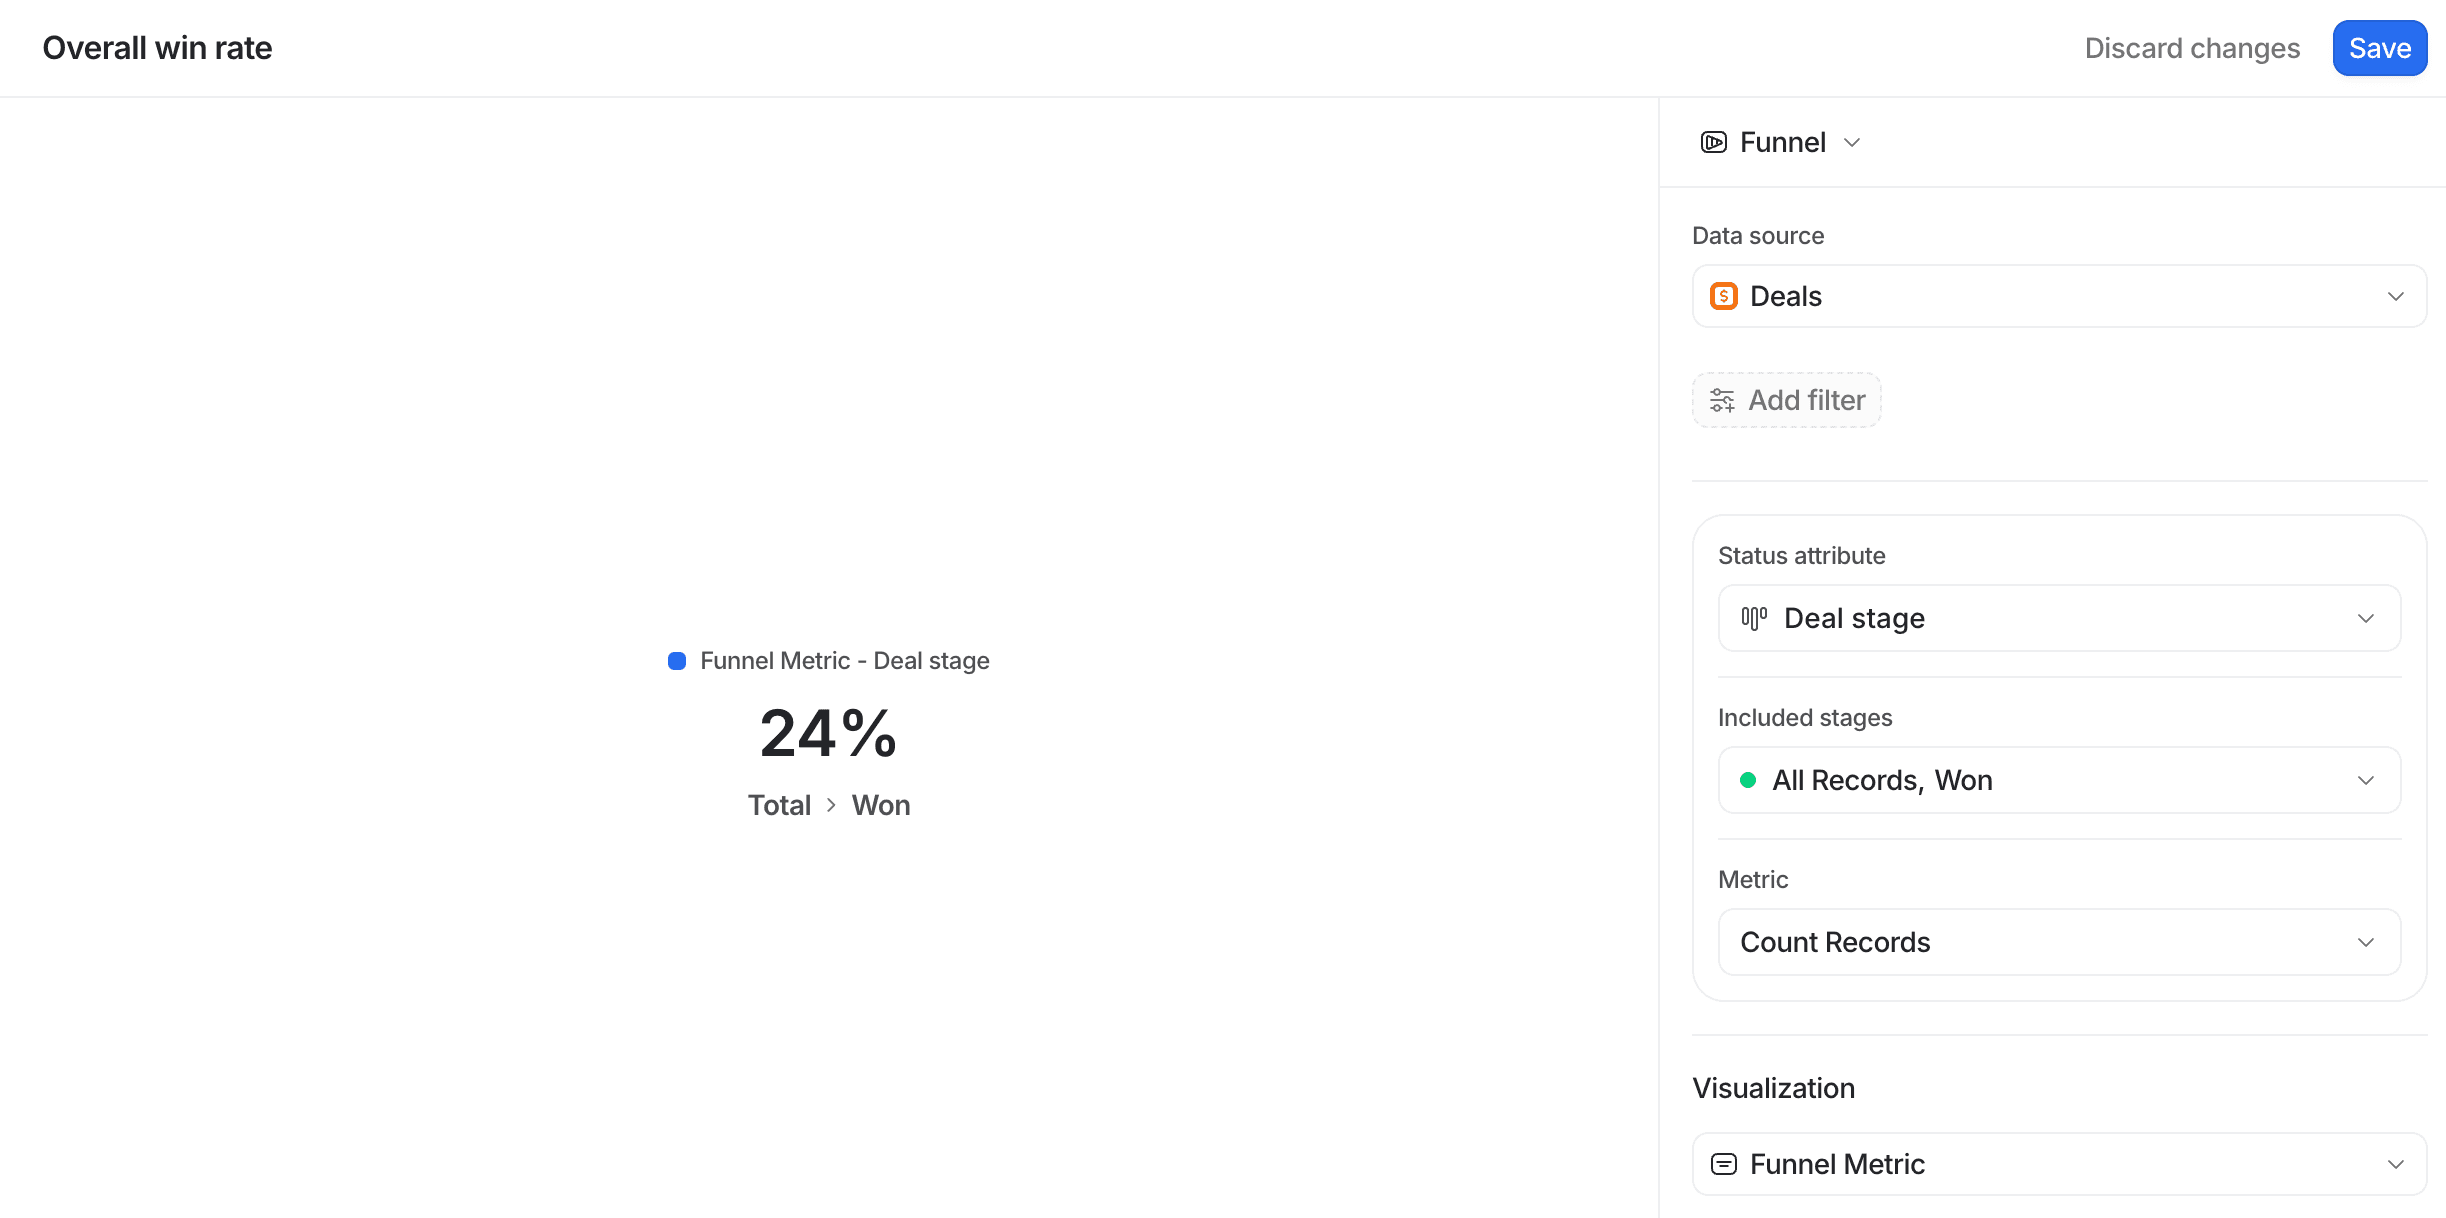Save the report changes

2379,48
